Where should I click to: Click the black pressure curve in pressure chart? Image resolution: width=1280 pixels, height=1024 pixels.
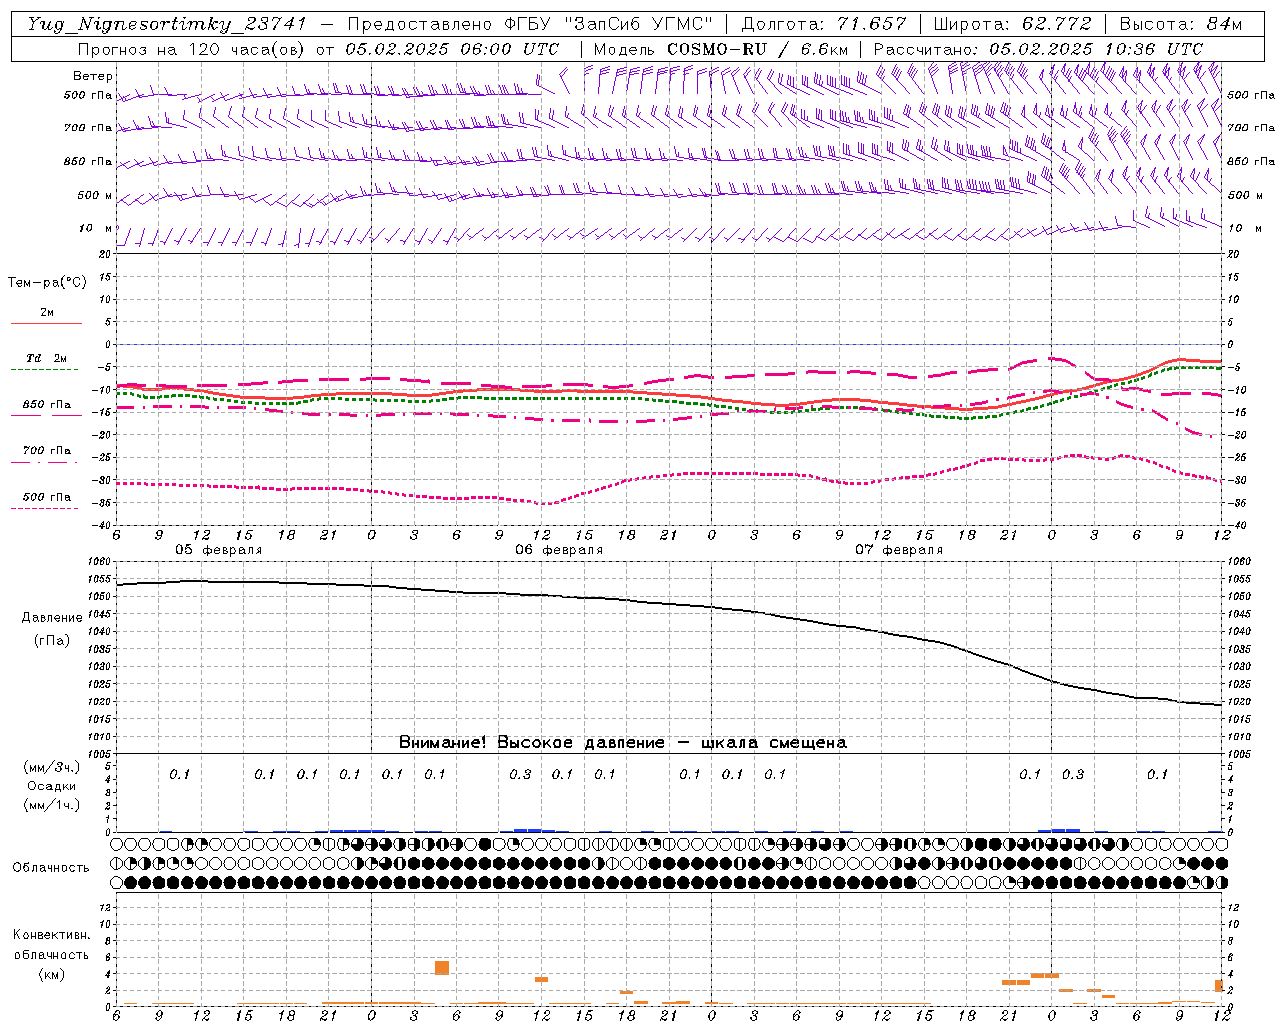click(669, 605)
